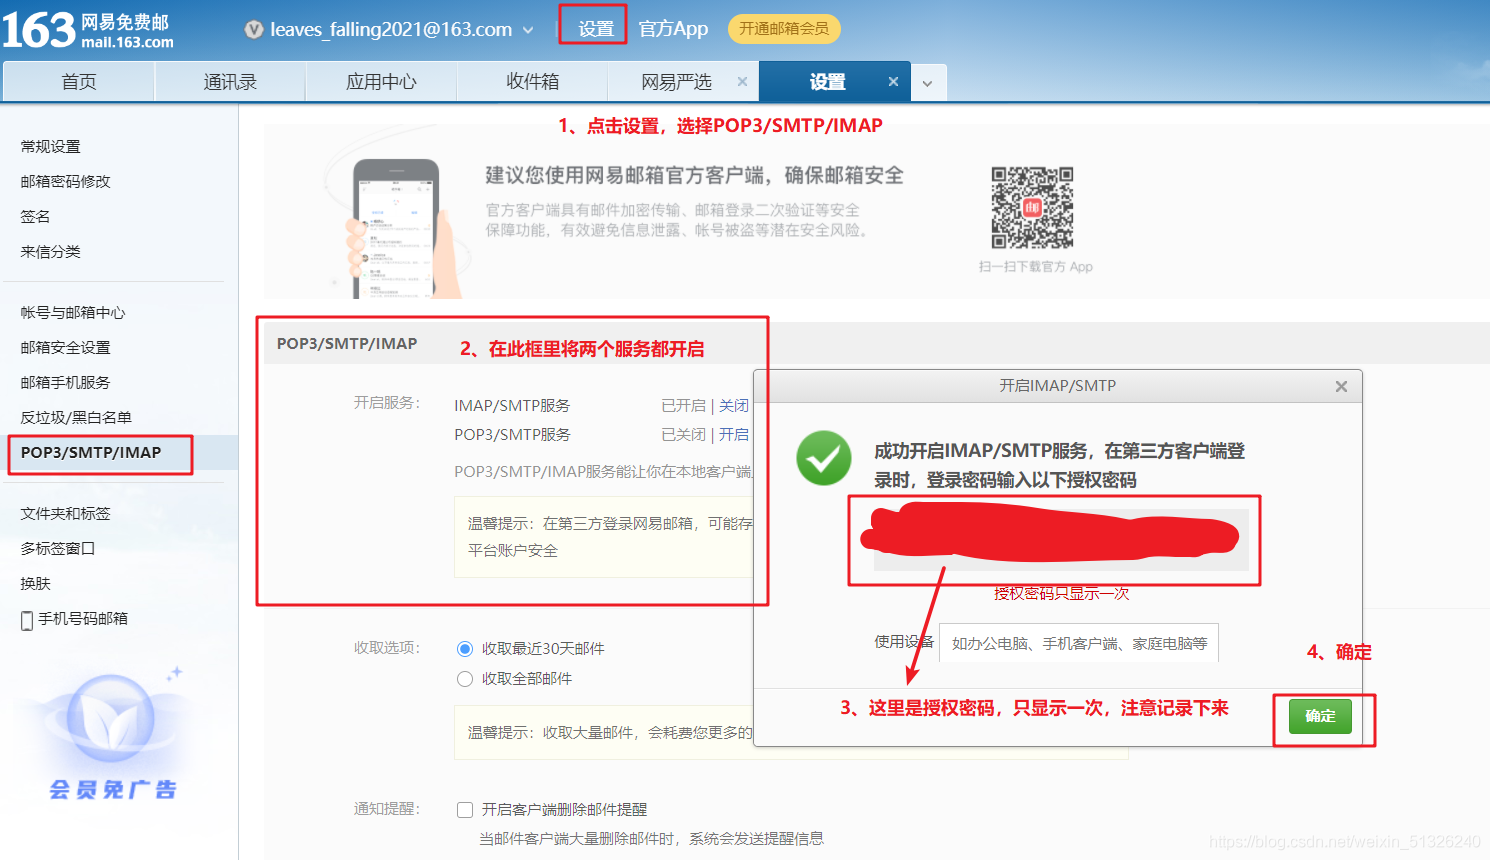Viewport: 1490px width, 860px height.
Task: Click the 开通邮箱会员 button
Action: [x=784, y=29]
